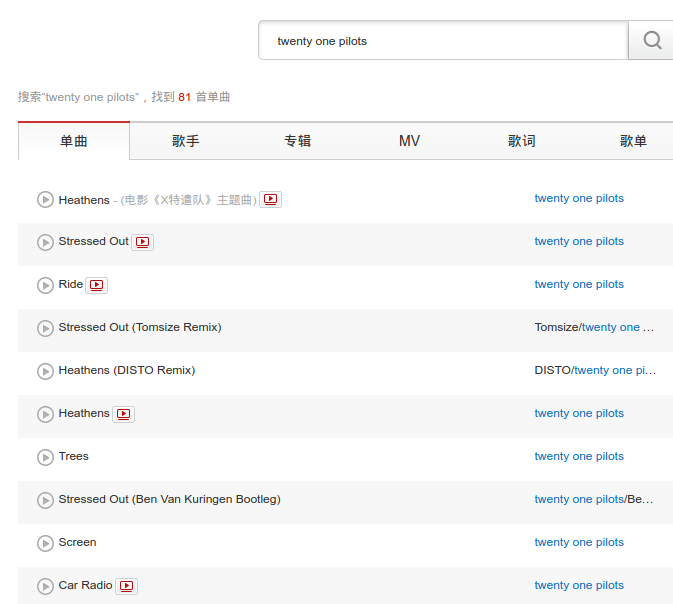
Task: Focus the search box containing twenty one pilots
Action: 443,40
